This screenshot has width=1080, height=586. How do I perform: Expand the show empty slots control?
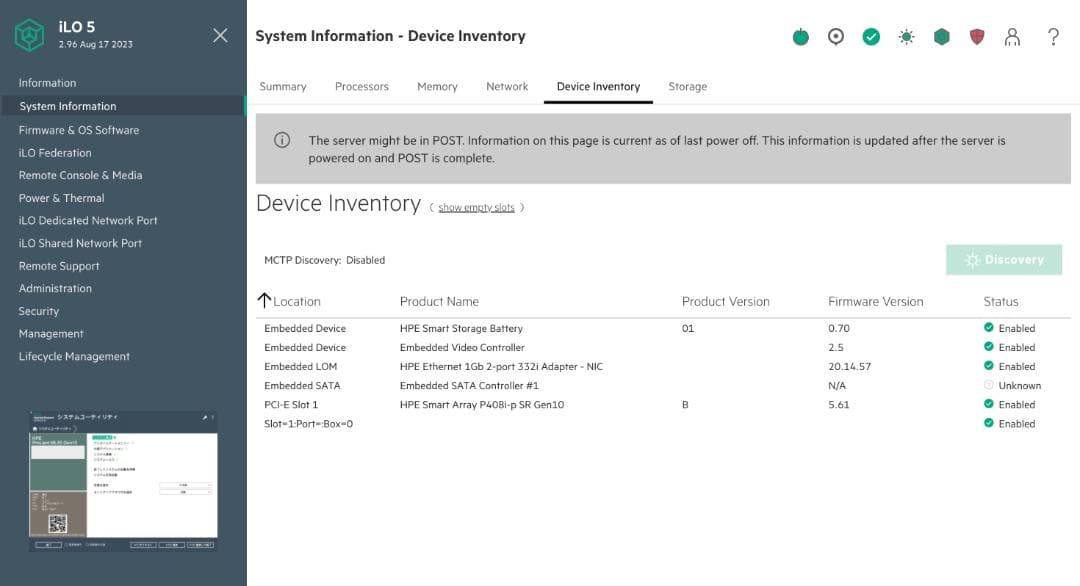click(478, 207)
